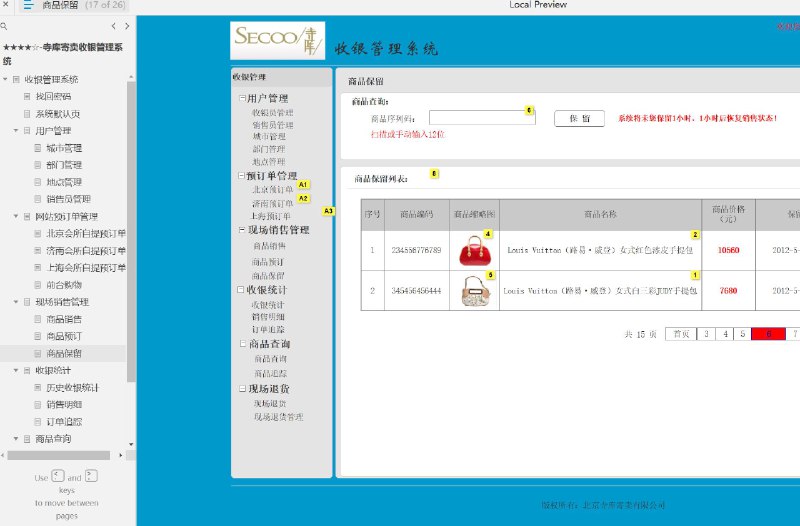Collapse 用户管理 folder in sitemap tree

click(x=16, y=131)
